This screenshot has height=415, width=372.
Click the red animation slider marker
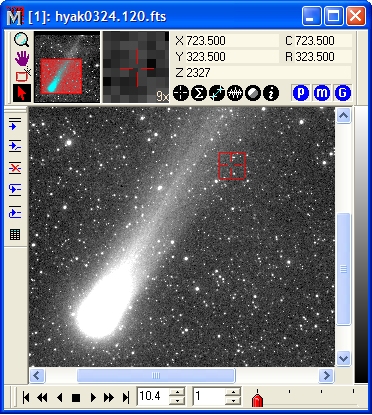coord(257,399)
